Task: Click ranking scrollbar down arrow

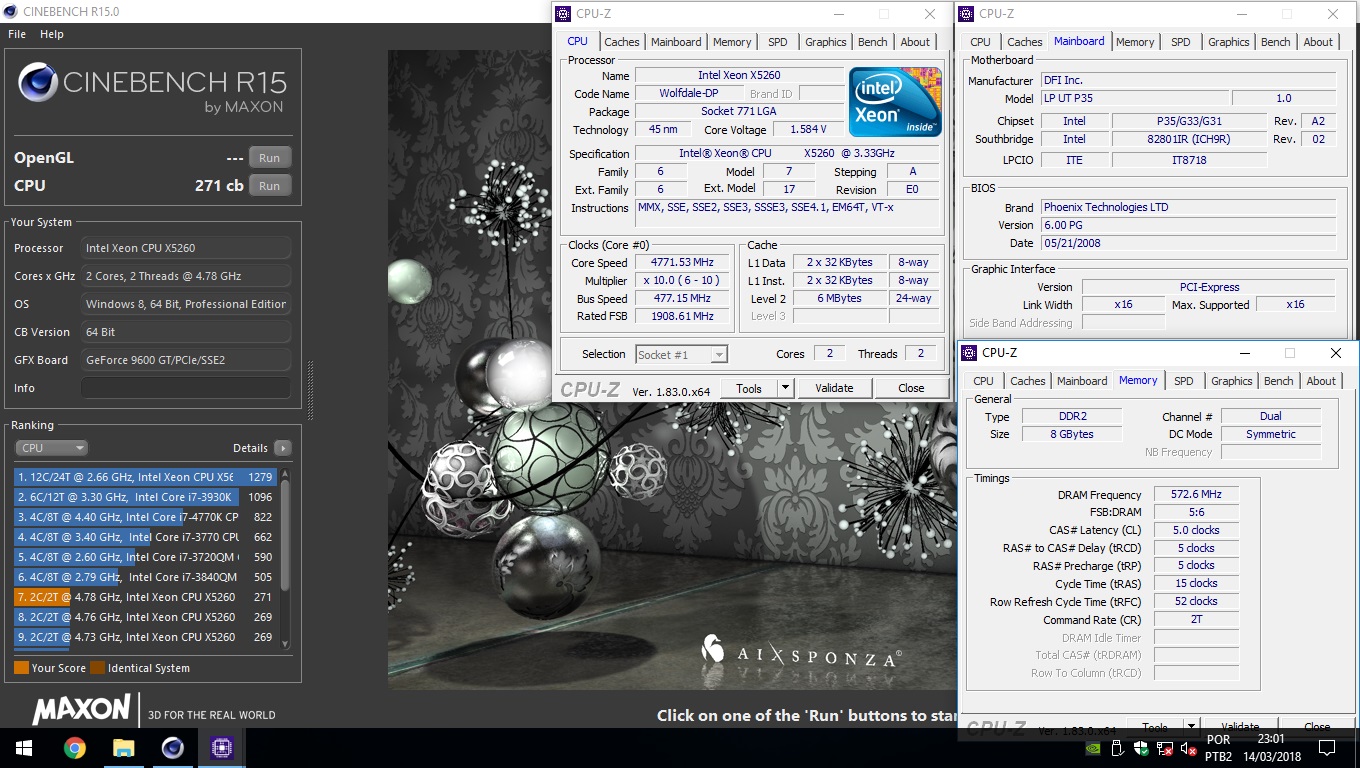Action: (x=285, y=644)
